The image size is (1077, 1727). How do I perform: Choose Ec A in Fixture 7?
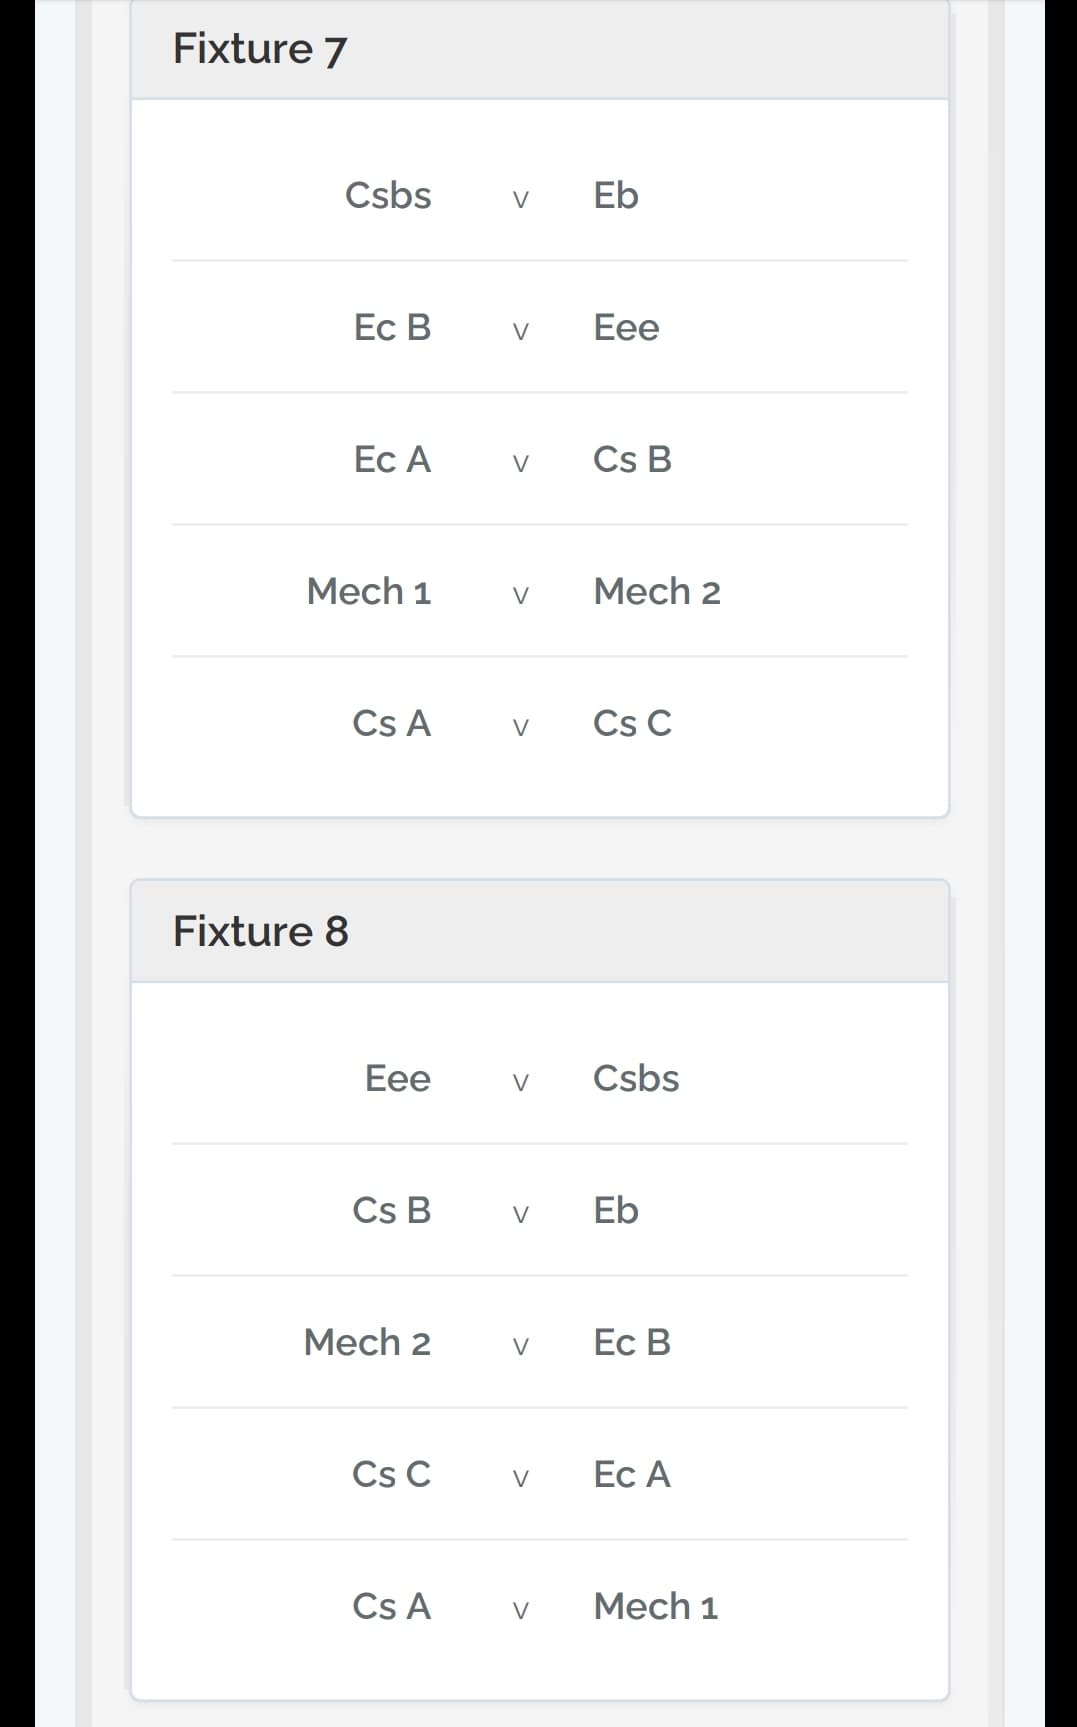pyautogui.click(x=392, y=459)
